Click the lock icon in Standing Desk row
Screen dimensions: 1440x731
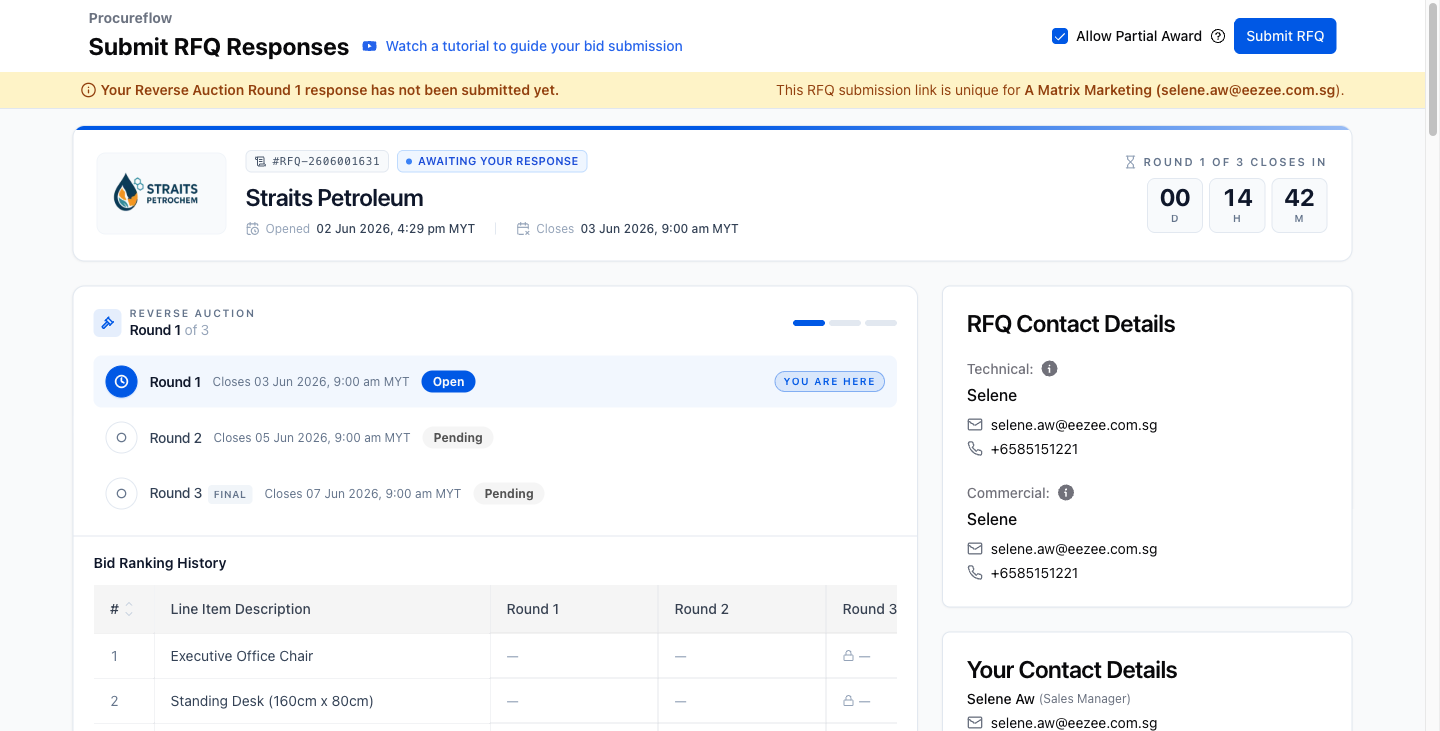tap(848, 701)
